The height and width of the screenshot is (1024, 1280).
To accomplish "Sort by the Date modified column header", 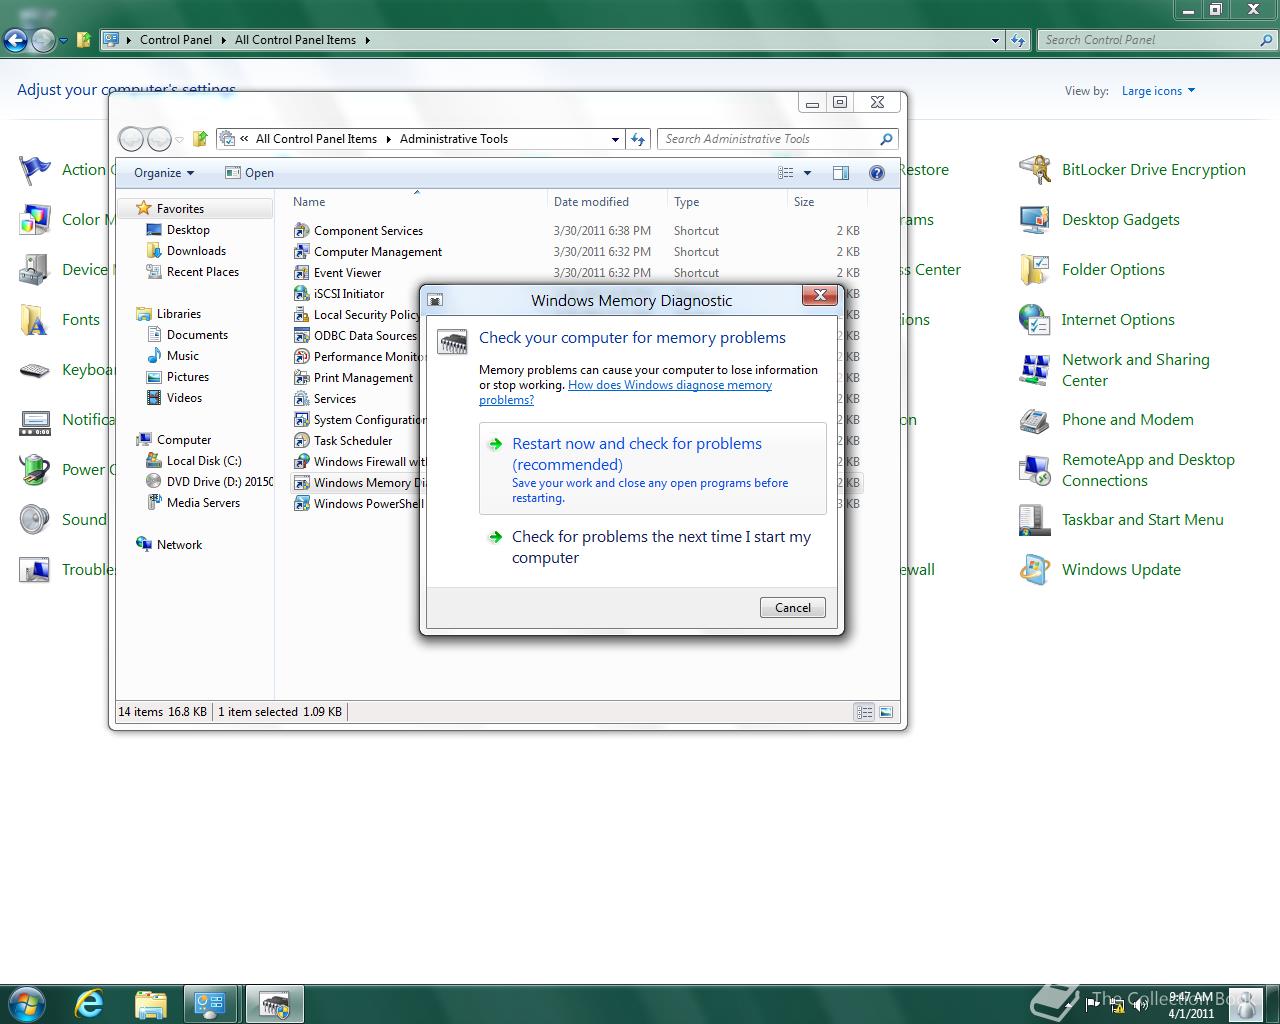I will (x=607, y=202).
